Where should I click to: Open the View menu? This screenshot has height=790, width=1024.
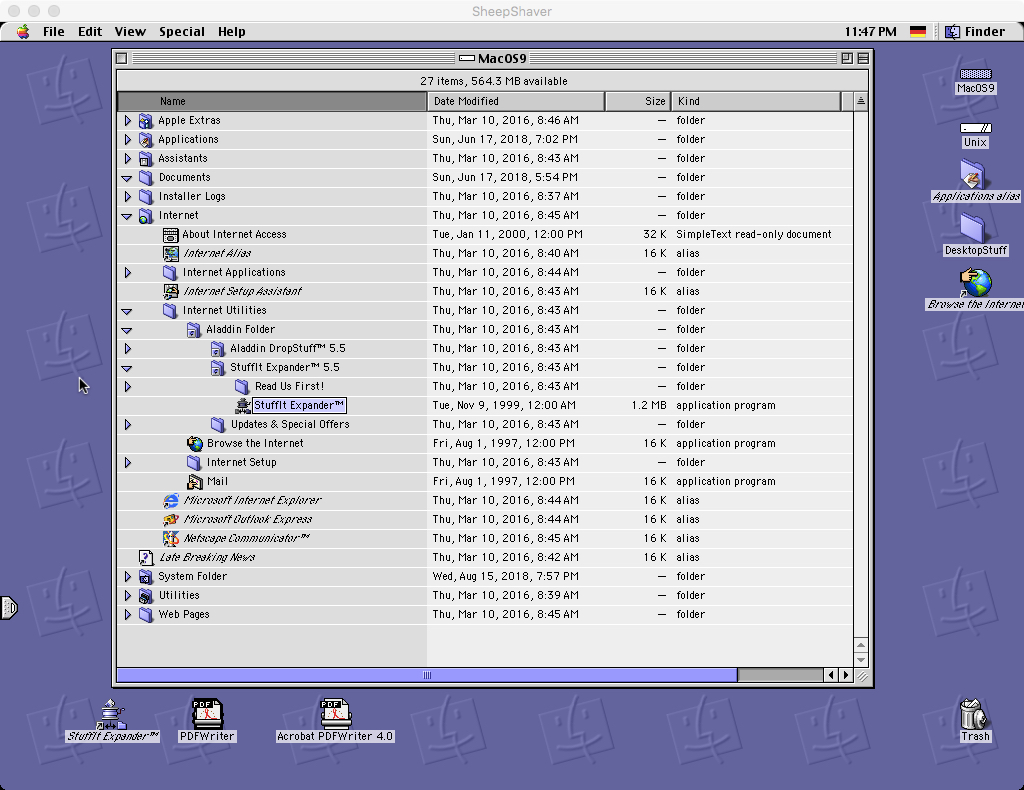pos(130,31)
